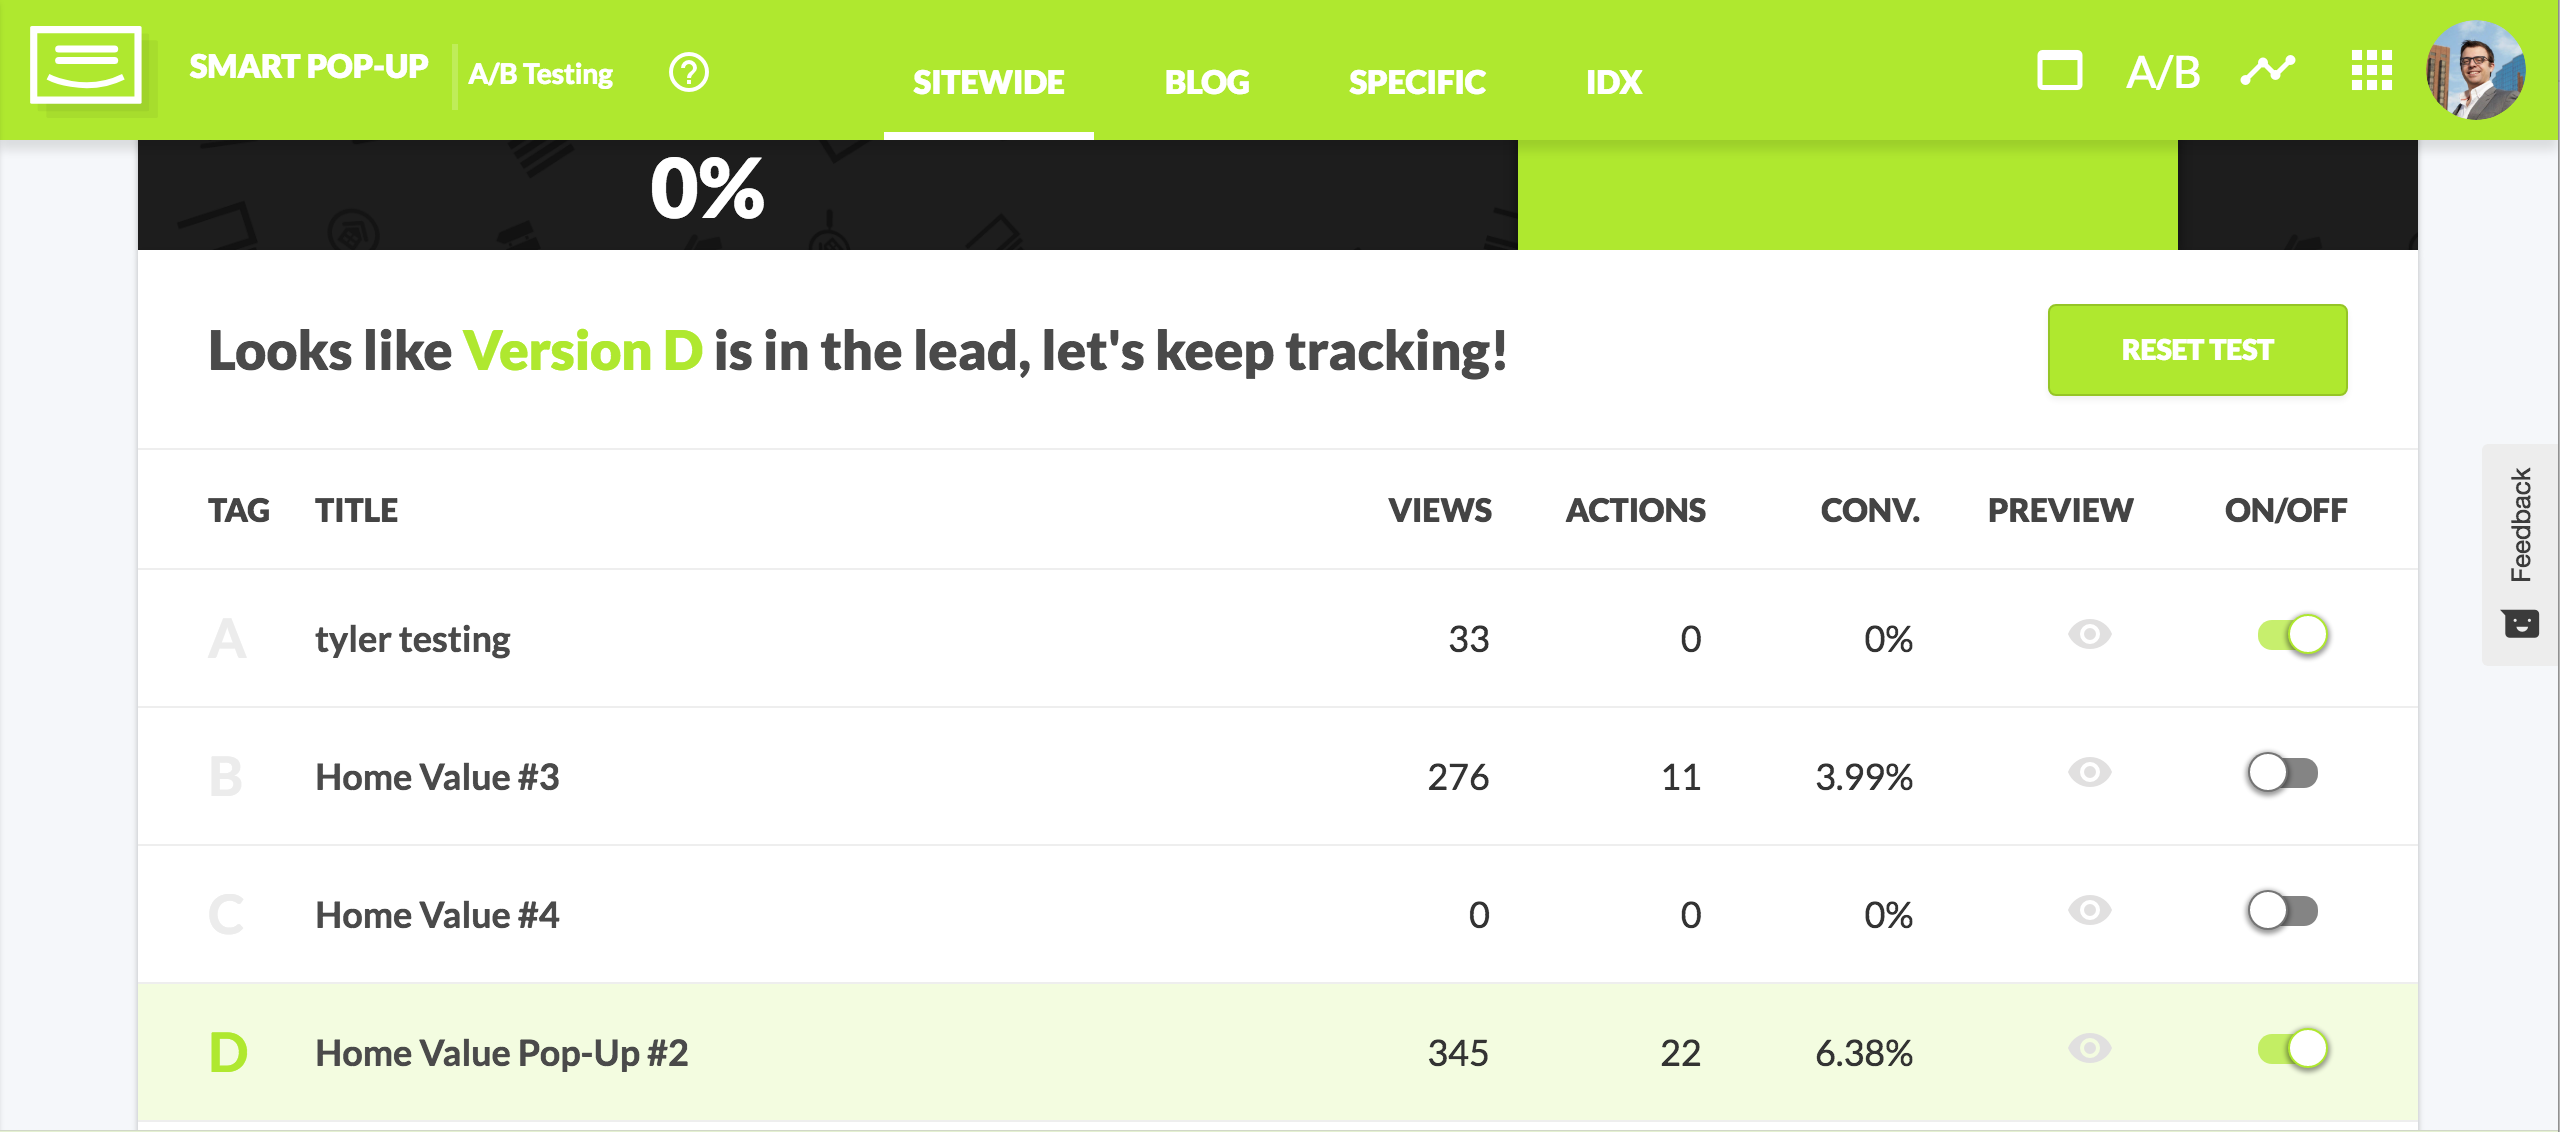Open the help question mark icon
This screenshot has height=1132, width=2560.
coord(689,73)
